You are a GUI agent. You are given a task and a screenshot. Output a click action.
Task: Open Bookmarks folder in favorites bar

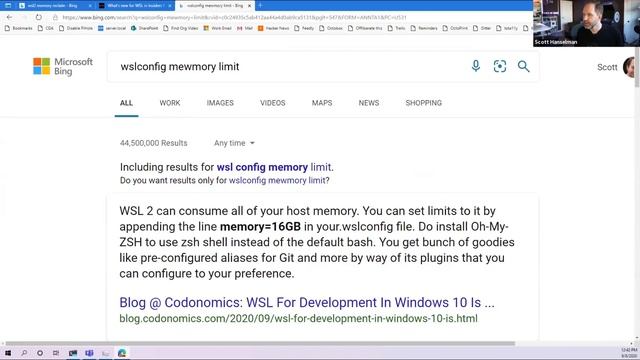point(18,28)
